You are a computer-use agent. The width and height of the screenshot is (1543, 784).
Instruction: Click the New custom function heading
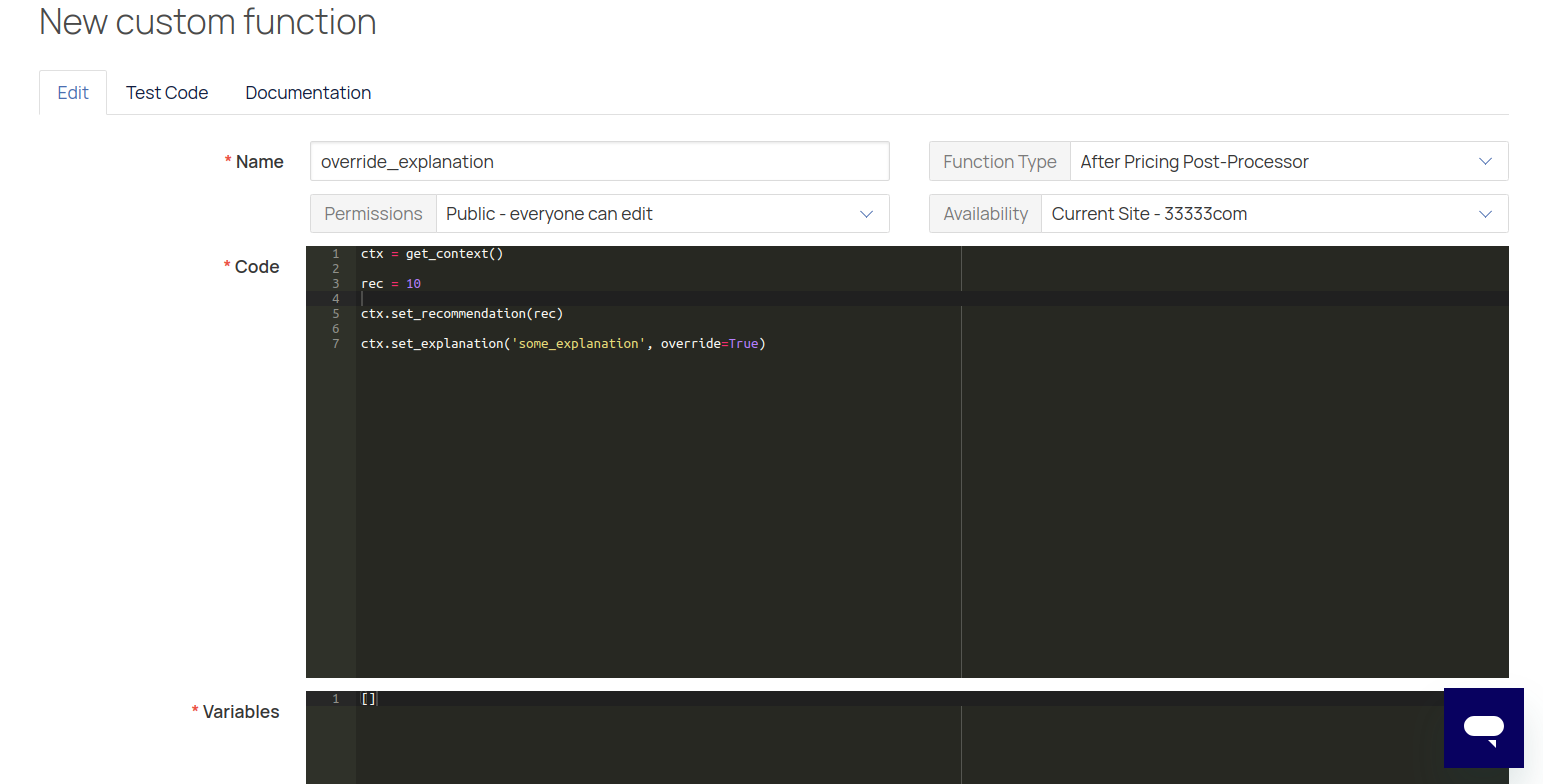208,21
